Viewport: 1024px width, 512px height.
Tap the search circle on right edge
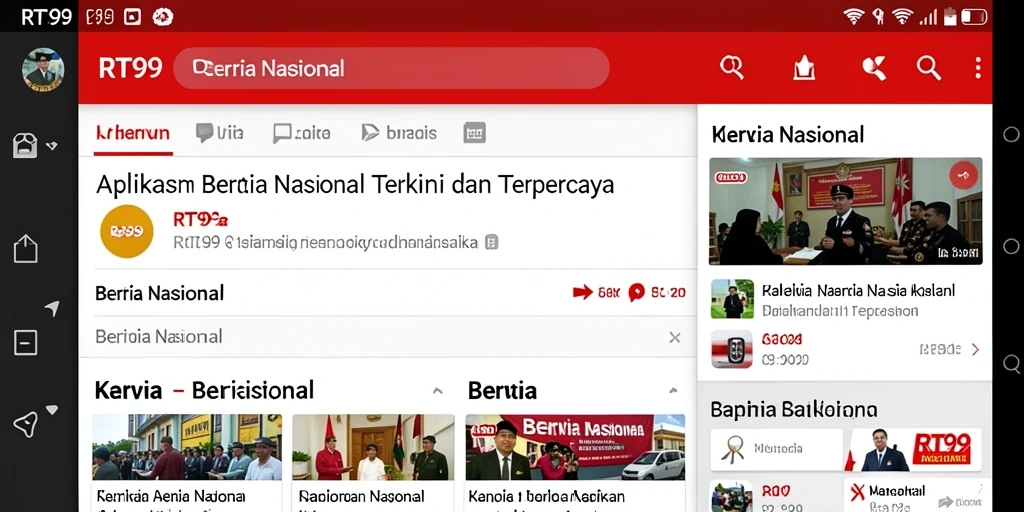(1012, 363)
